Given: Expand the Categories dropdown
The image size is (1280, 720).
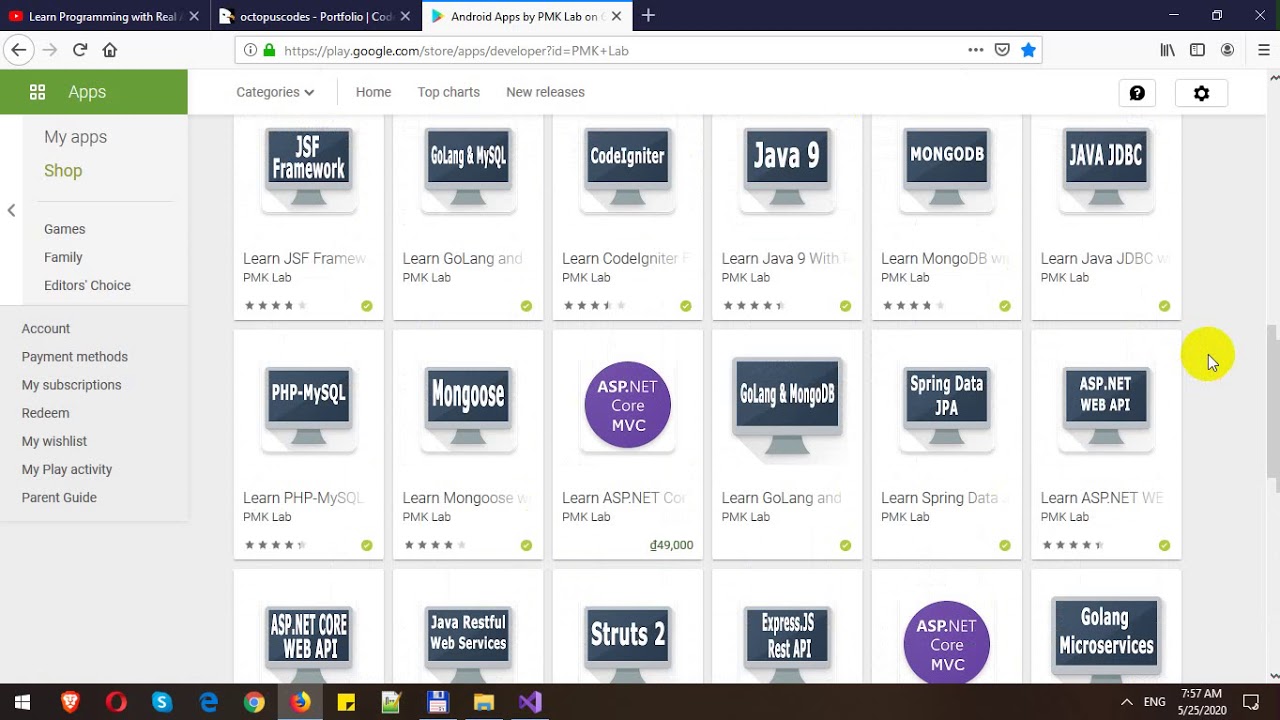Looking at the screenshot, I should pyautogui.click(x=275, y=92).
